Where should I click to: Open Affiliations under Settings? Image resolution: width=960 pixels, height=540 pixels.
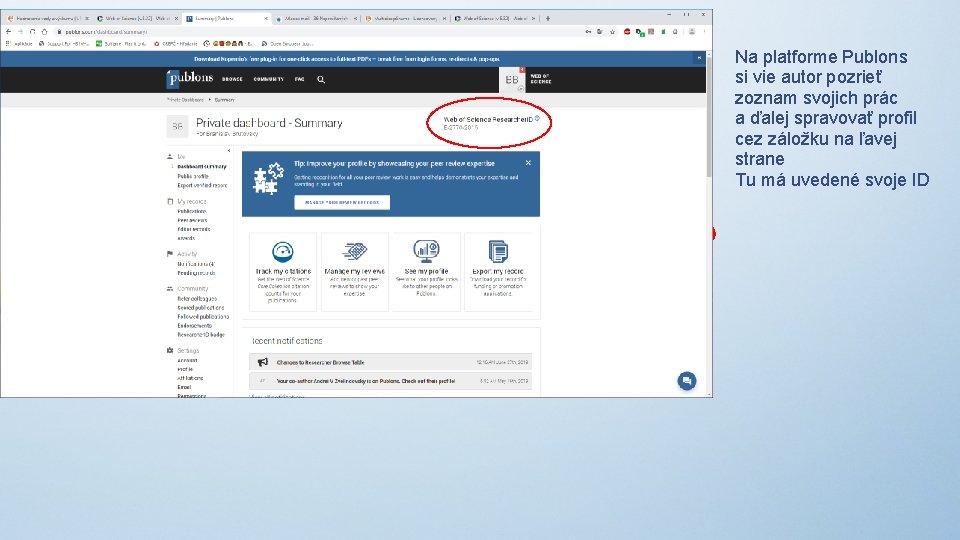pos(190,378)
